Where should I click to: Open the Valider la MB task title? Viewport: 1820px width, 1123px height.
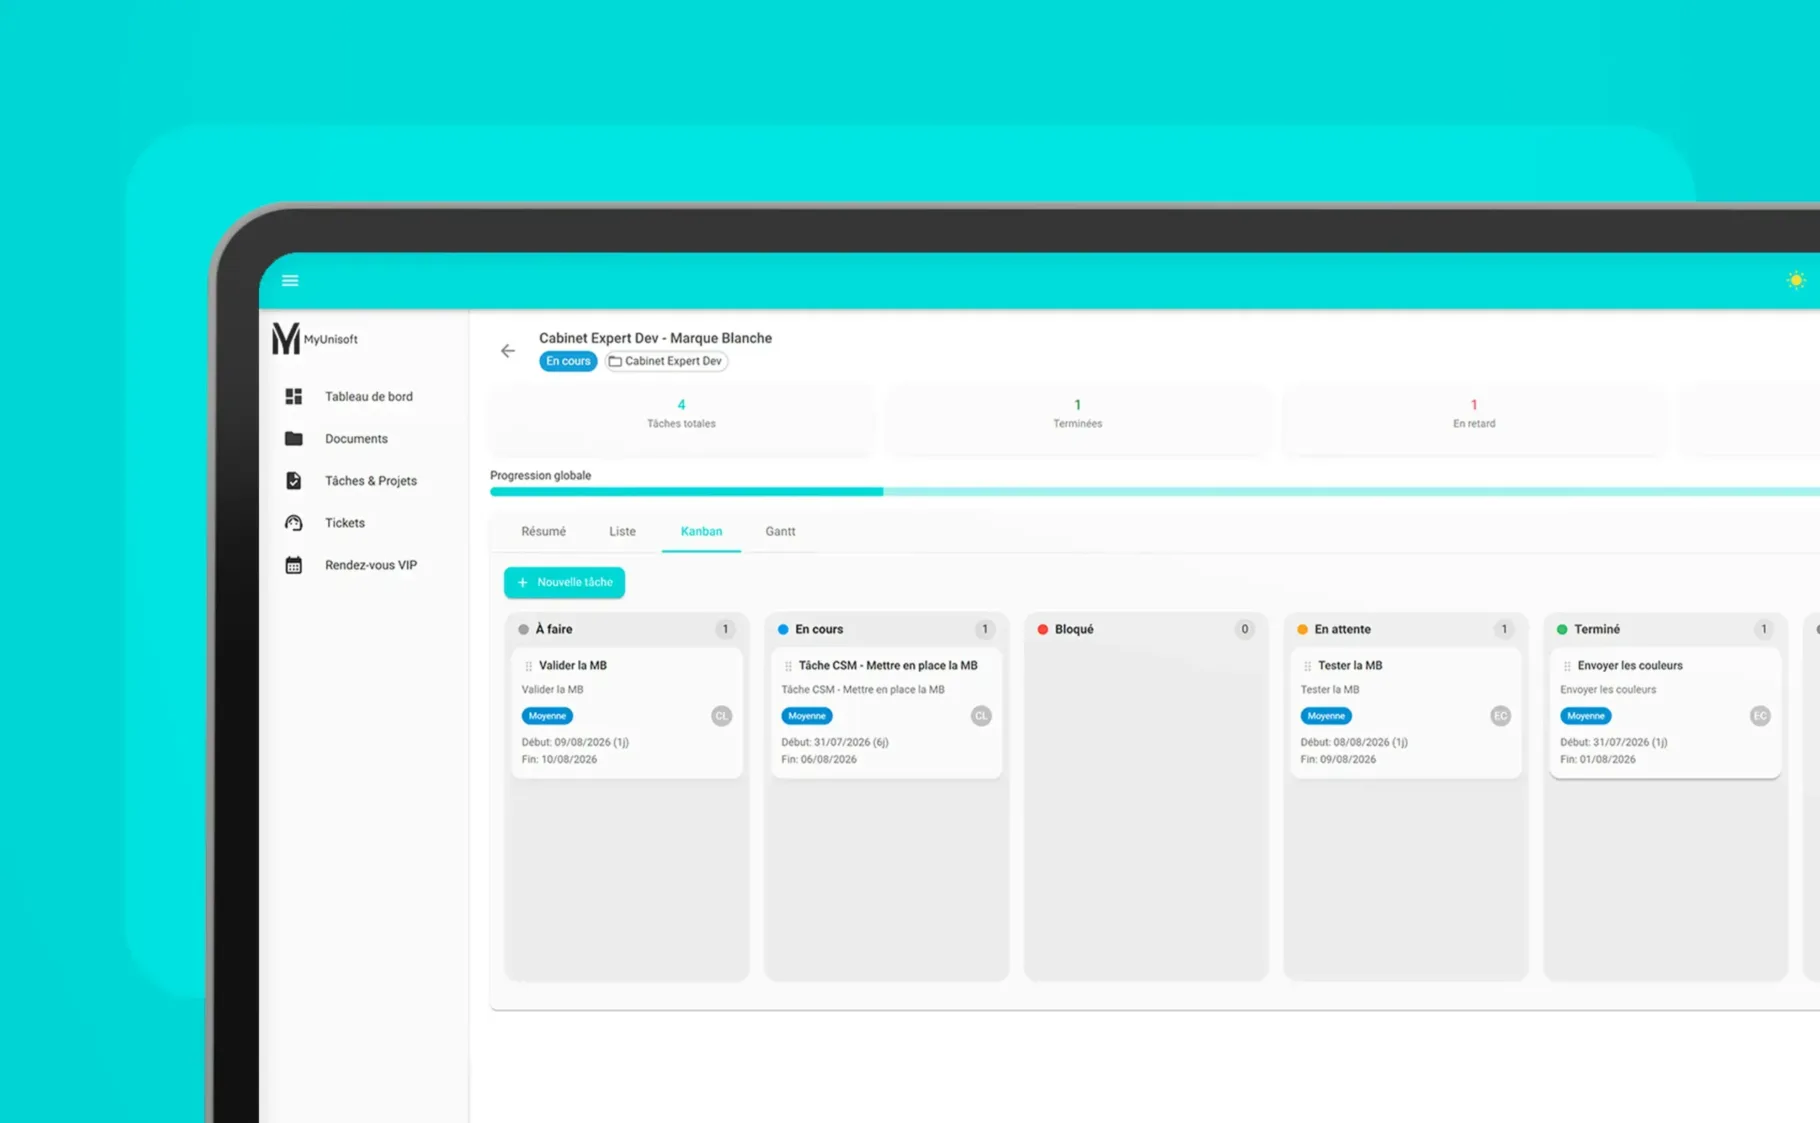pos(572,666)
